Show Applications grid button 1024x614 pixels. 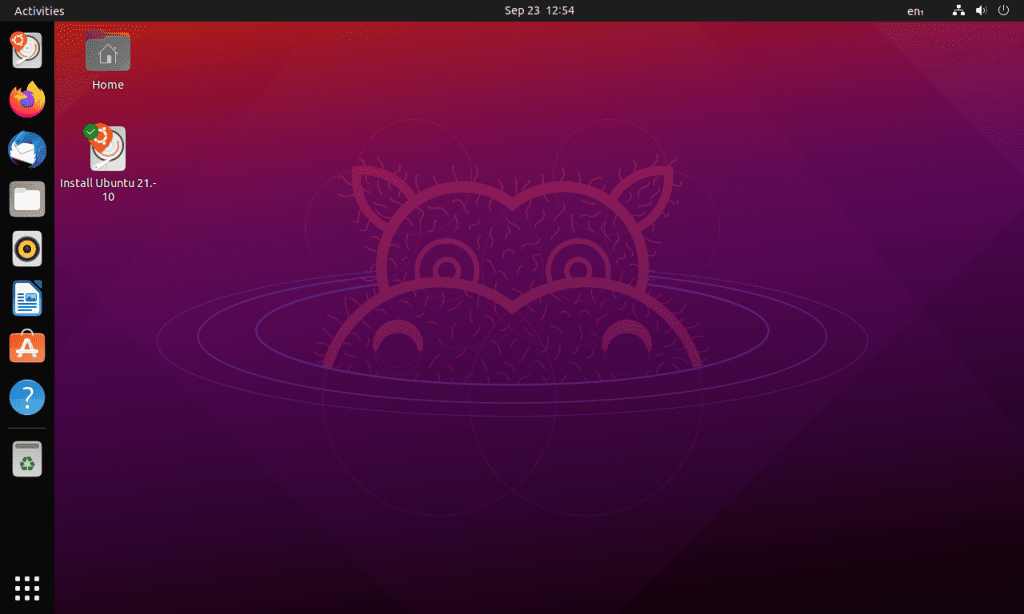tap(27, 588)
